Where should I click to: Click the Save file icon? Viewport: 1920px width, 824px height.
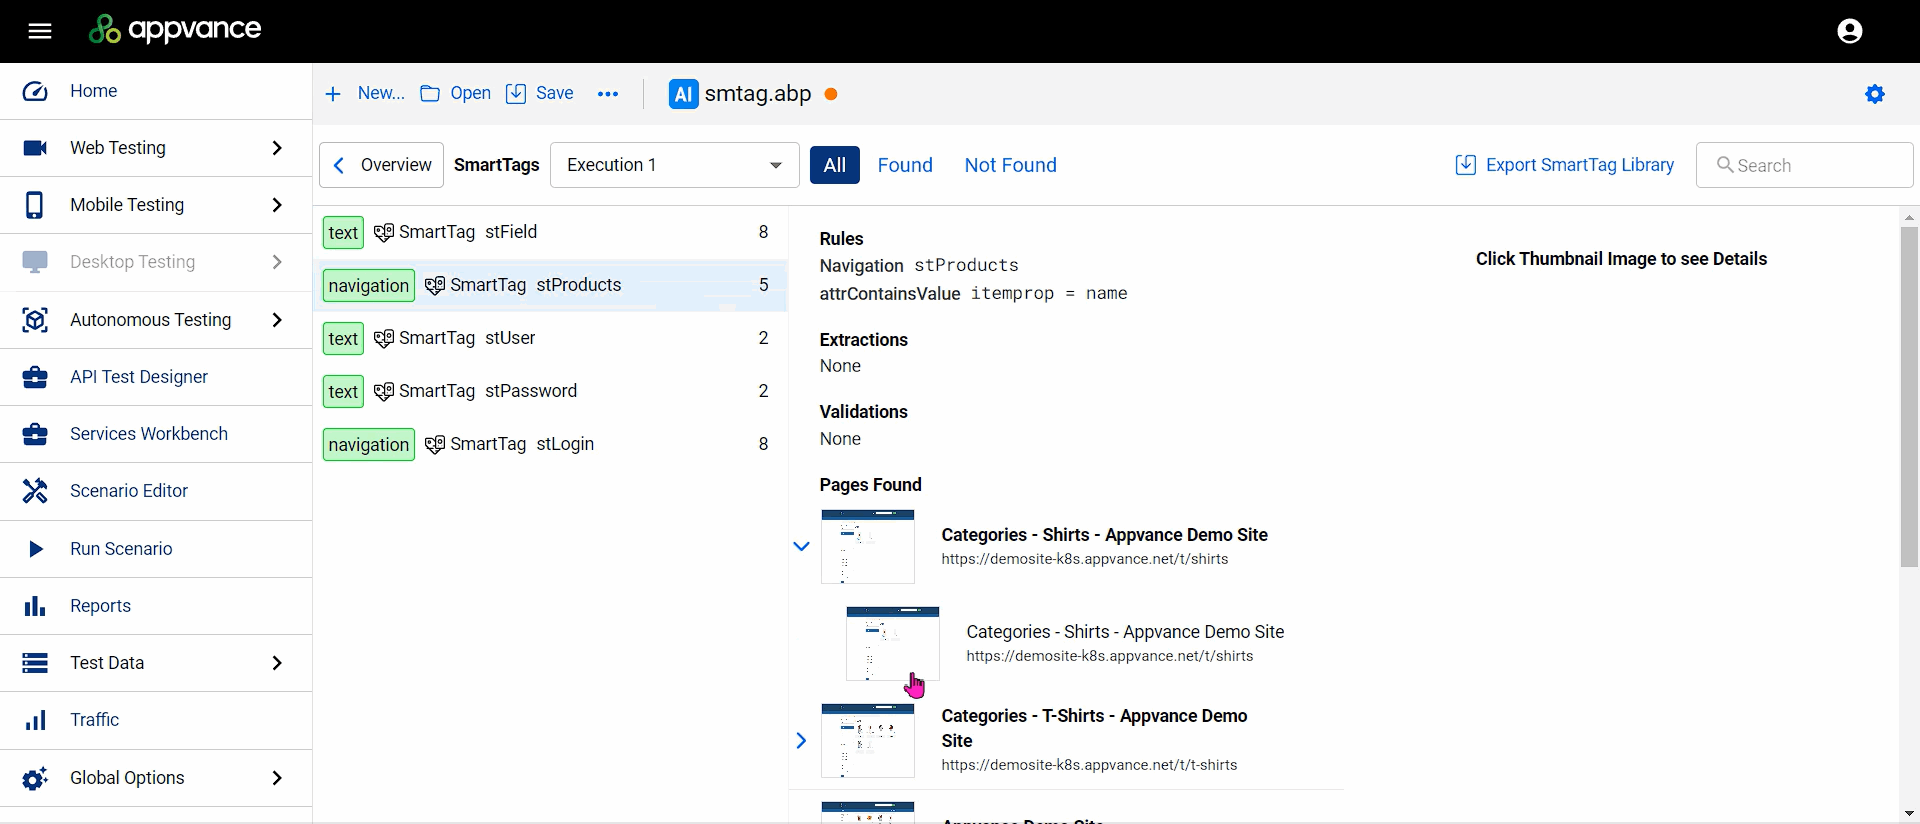[x=516, y=94]
